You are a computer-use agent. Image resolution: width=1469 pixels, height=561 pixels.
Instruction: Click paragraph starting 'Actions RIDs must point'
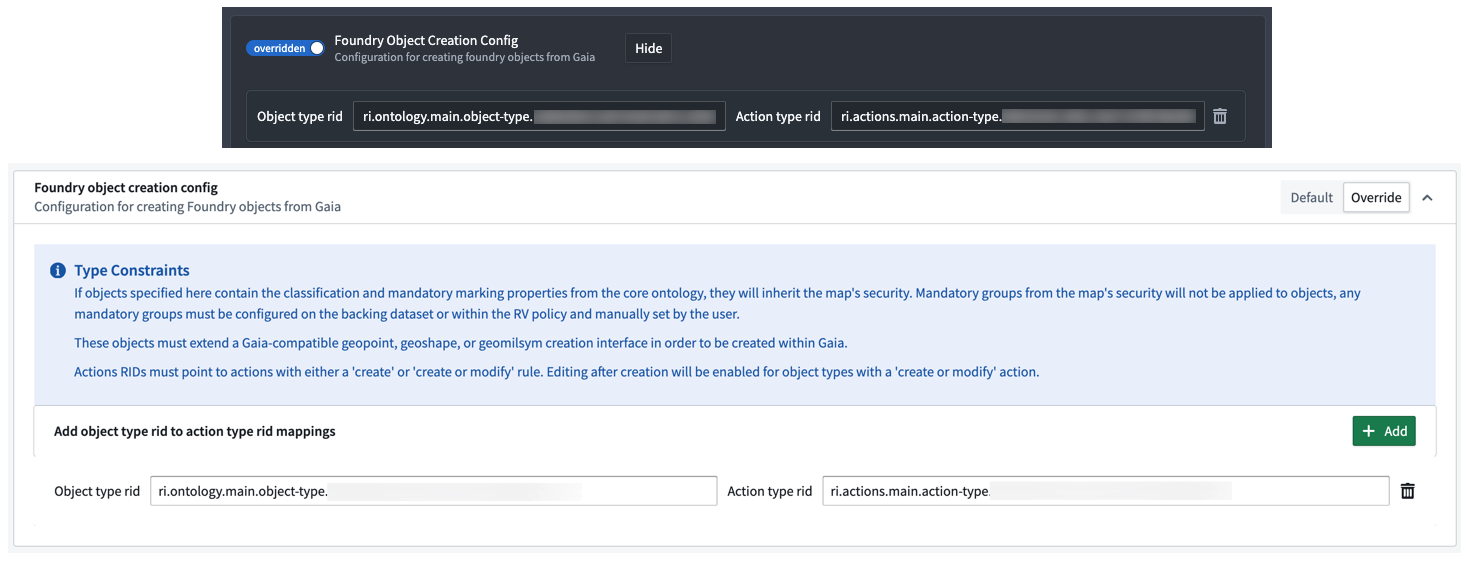pos(557,372)
